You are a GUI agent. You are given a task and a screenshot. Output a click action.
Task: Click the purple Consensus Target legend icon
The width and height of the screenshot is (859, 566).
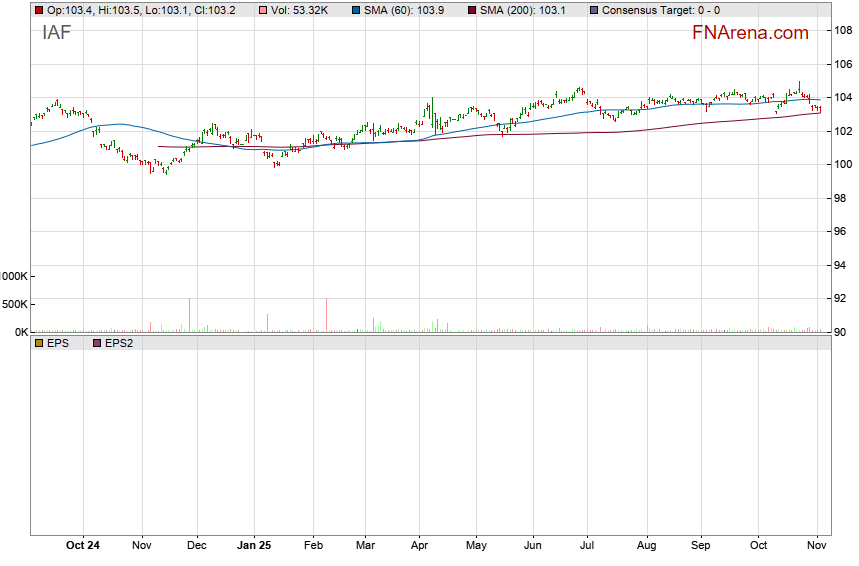point(594,10)
